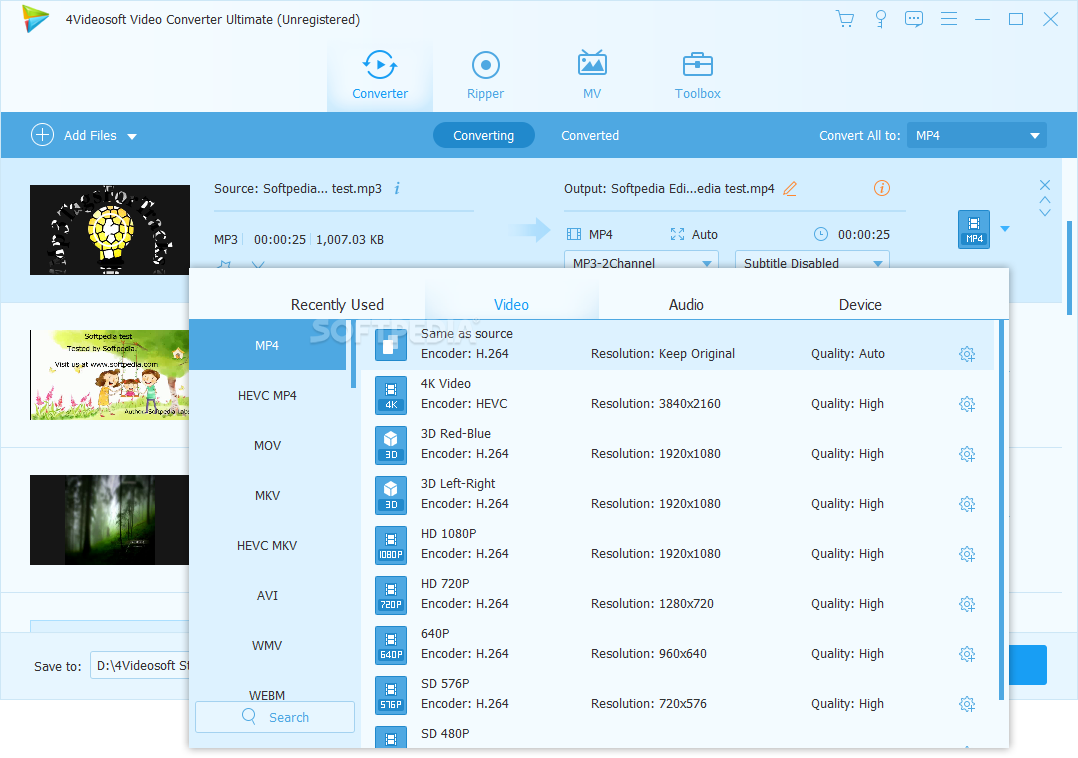Select the Softpedia test cartoon thumbnail
The image size is (1078, 758).
tap(110, 375)
